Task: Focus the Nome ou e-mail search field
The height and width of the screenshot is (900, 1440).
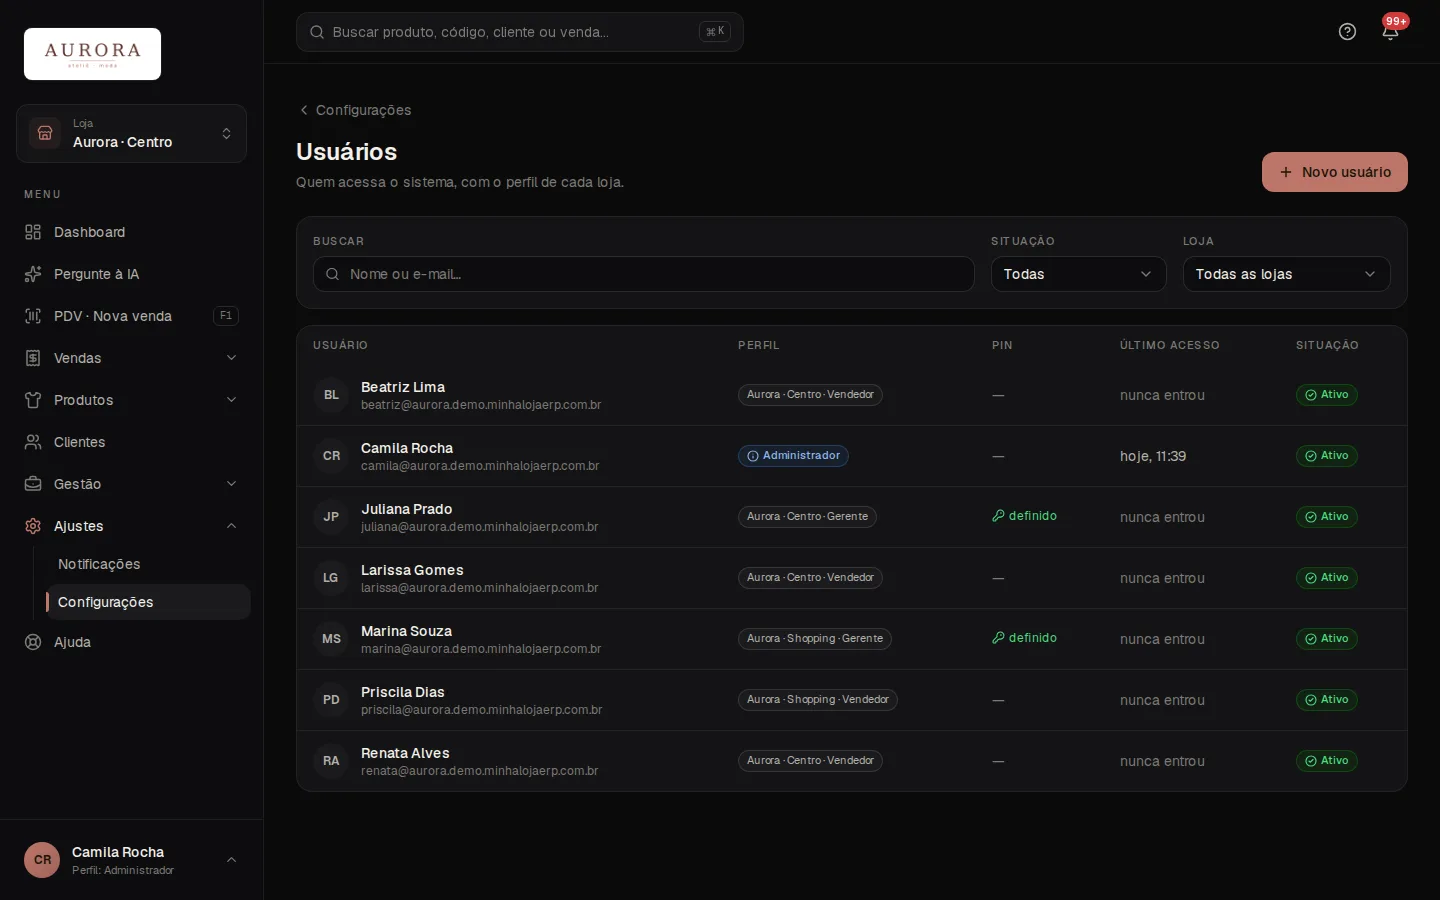Action: pos(643,274)
